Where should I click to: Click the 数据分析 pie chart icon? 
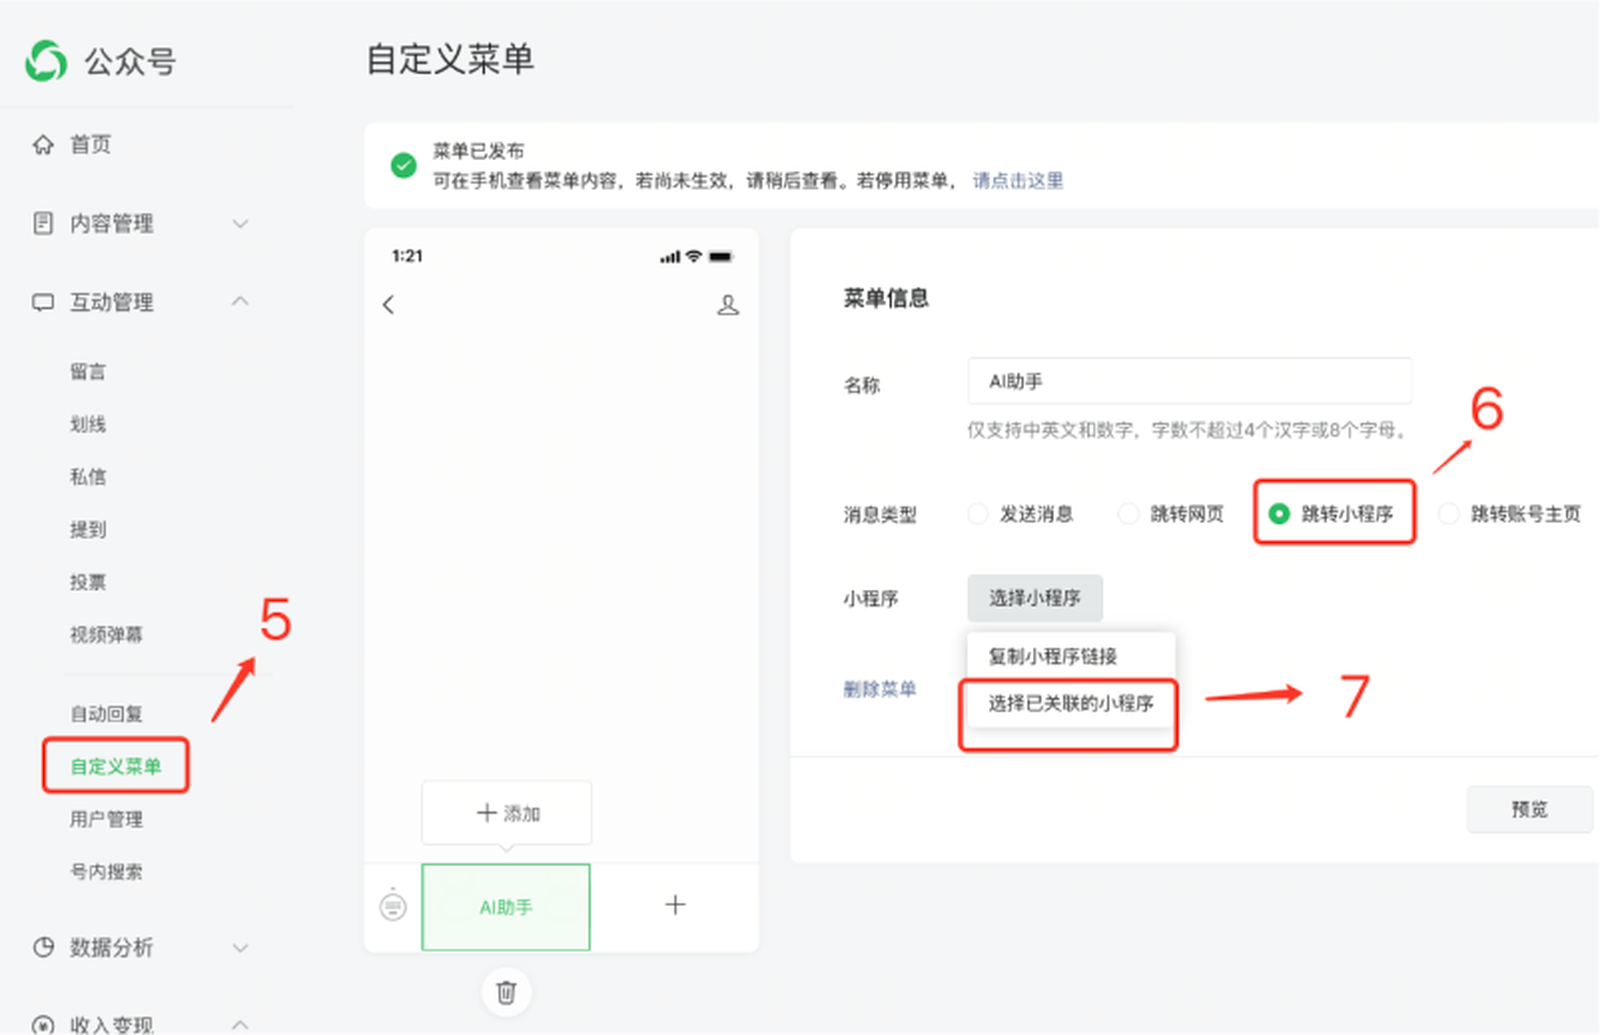43,947
